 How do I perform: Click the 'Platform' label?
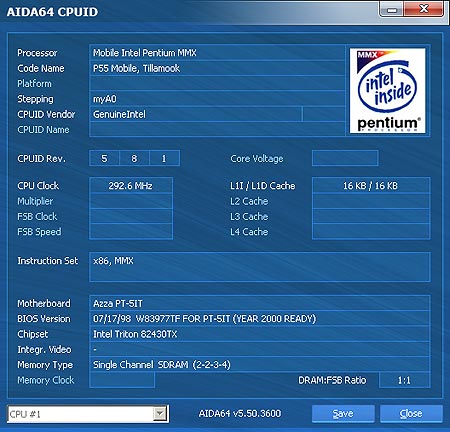34,84
